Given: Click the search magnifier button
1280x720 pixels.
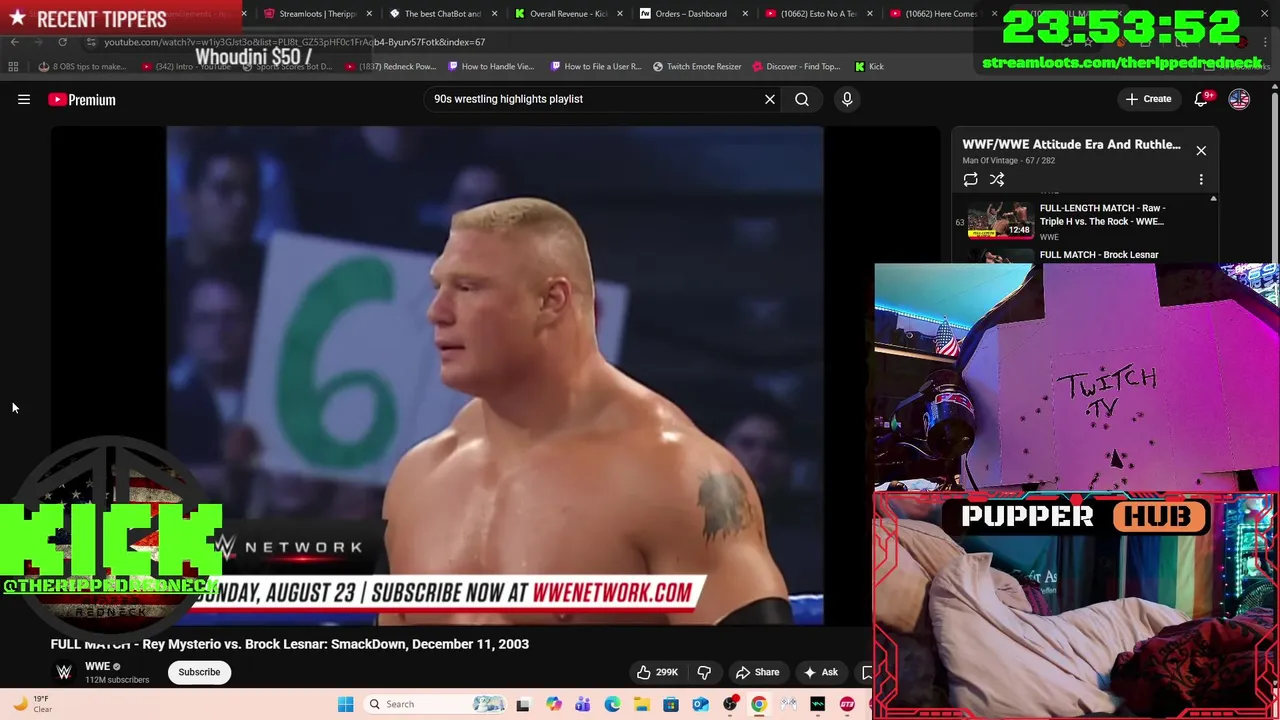Looking at the screenshot, I should [802, 99].
